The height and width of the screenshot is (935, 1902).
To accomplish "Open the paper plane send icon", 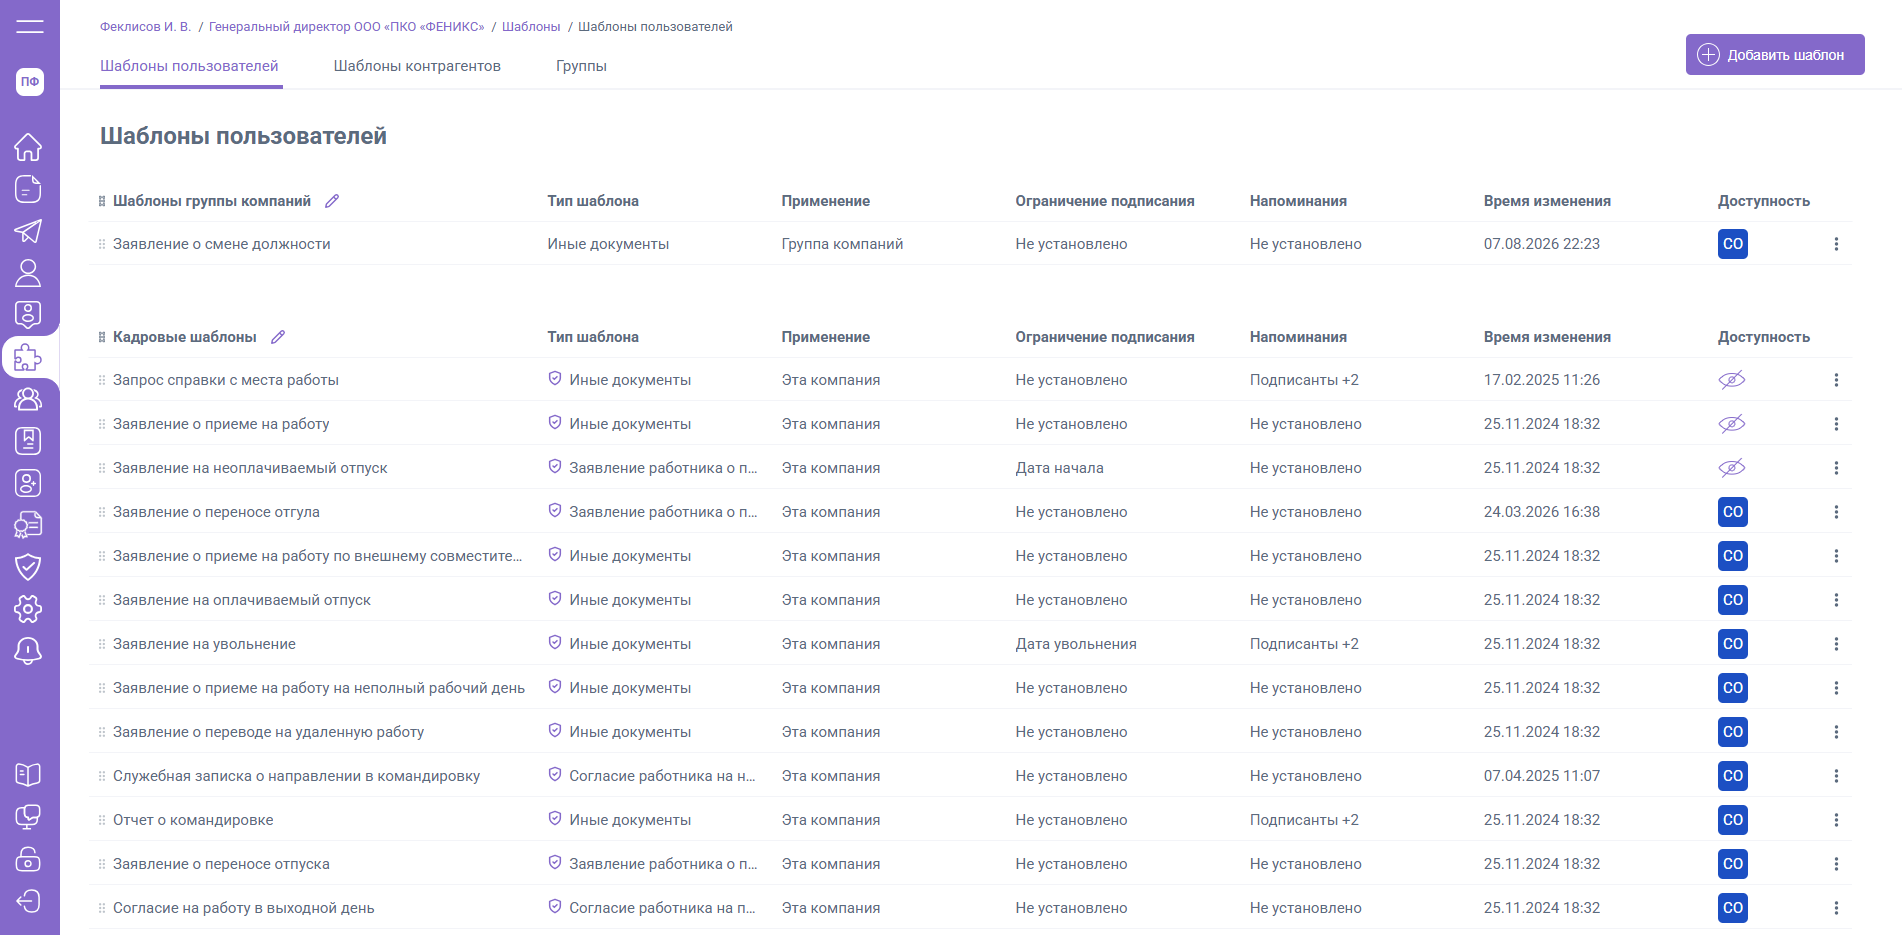I will 28,231.
